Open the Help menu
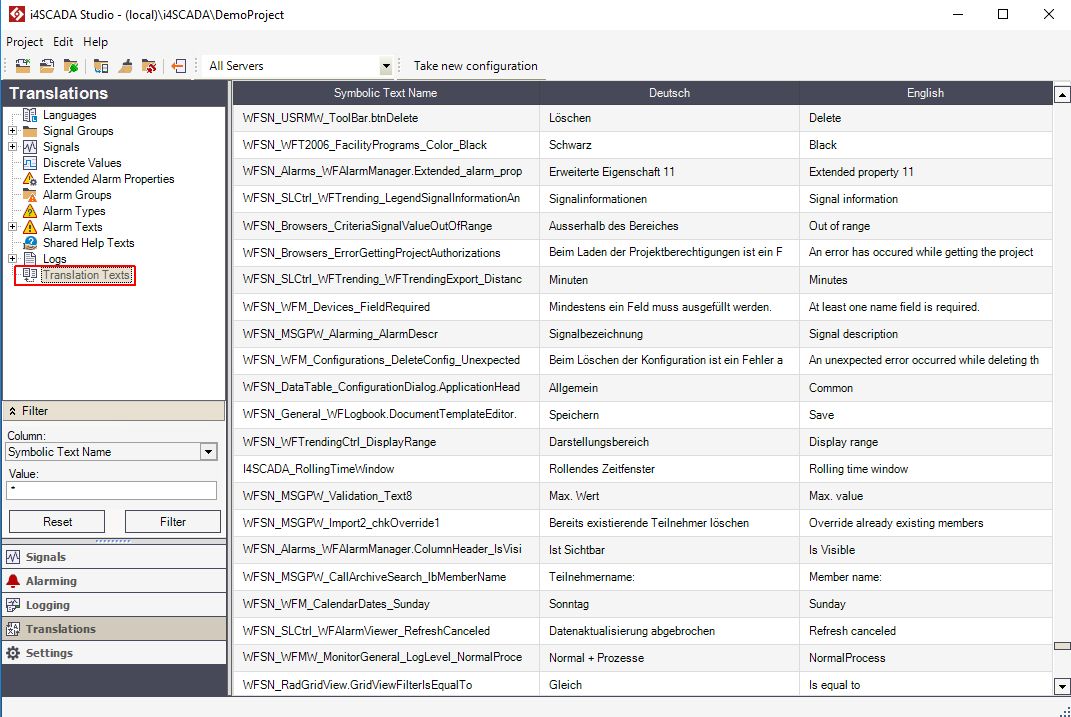Viewport: 1071px width, 717px height. click(x=96, y=42)
